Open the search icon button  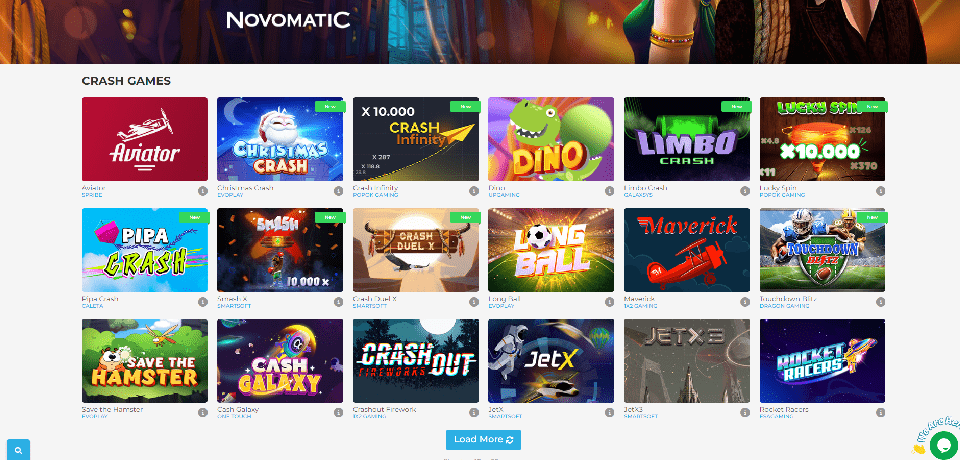(x=18, y=450)
